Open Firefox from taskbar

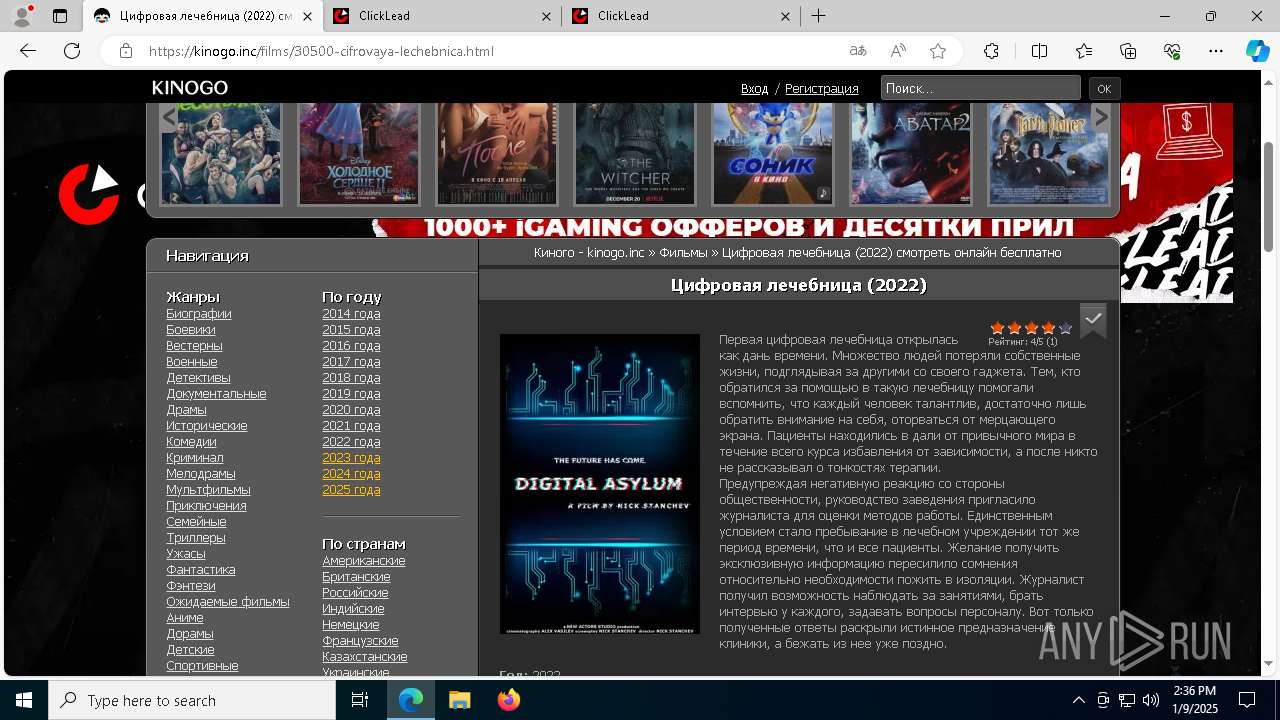click(x=508, y=700)
